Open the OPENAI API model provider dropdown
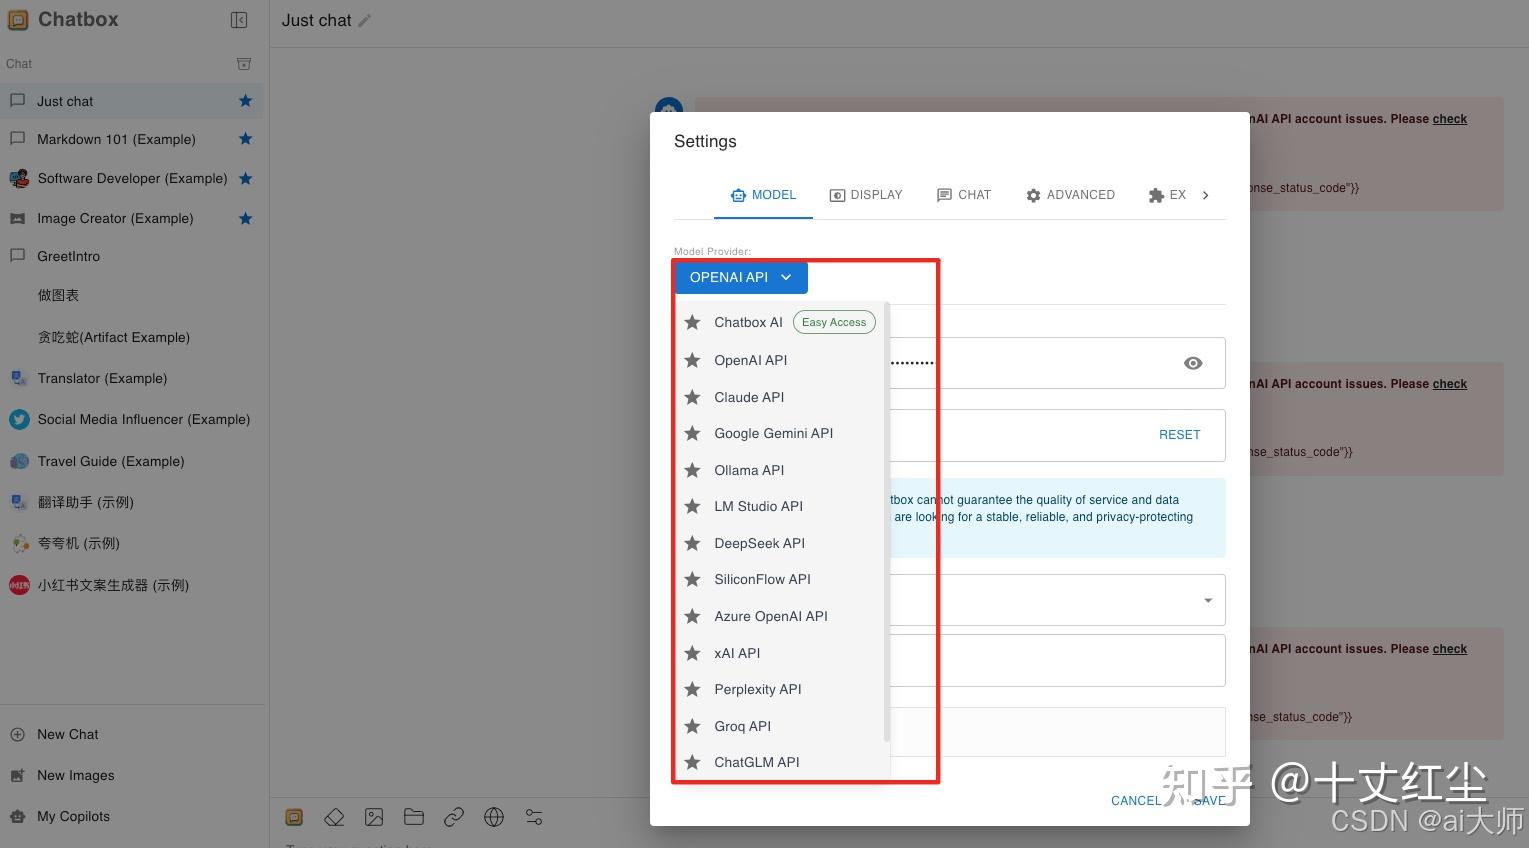 [x=741, y=277]
